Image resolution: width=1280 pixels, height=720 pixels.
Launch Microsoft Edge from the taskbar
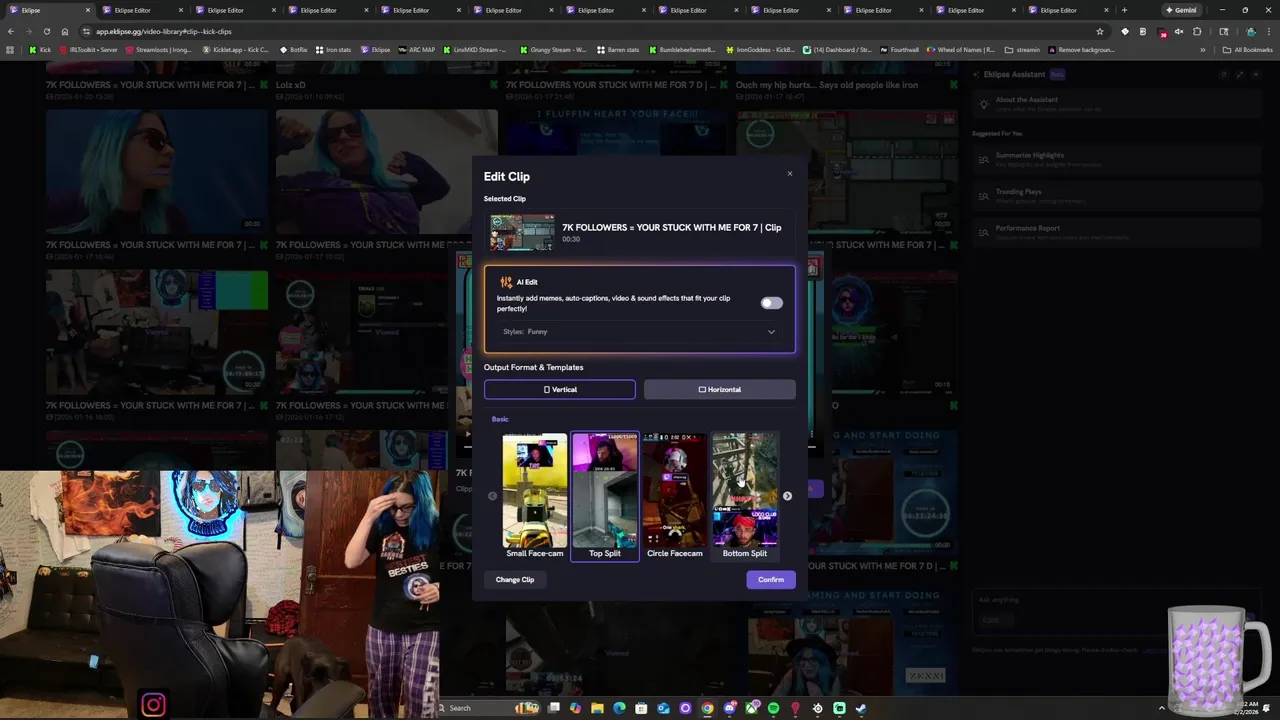(x=619, y=708)
